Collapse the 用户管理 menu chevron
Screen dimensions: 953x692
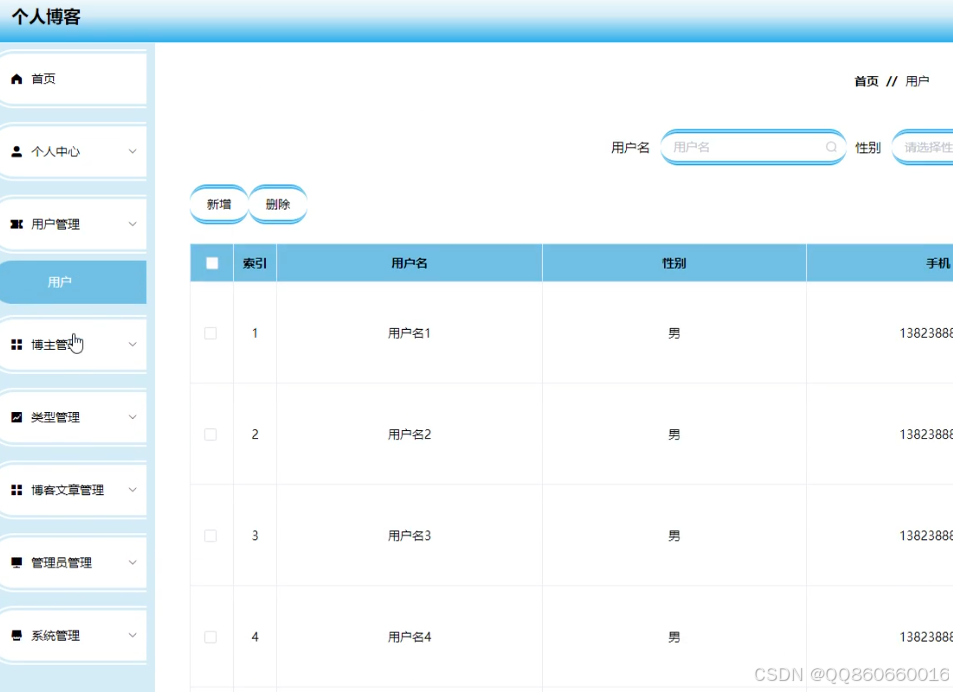132,224
